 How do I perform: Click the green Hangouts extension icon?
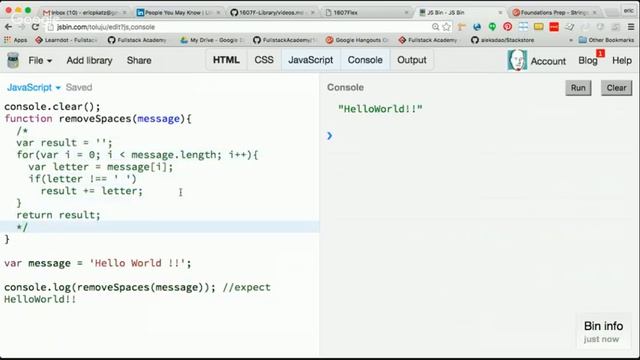point(492,27)
